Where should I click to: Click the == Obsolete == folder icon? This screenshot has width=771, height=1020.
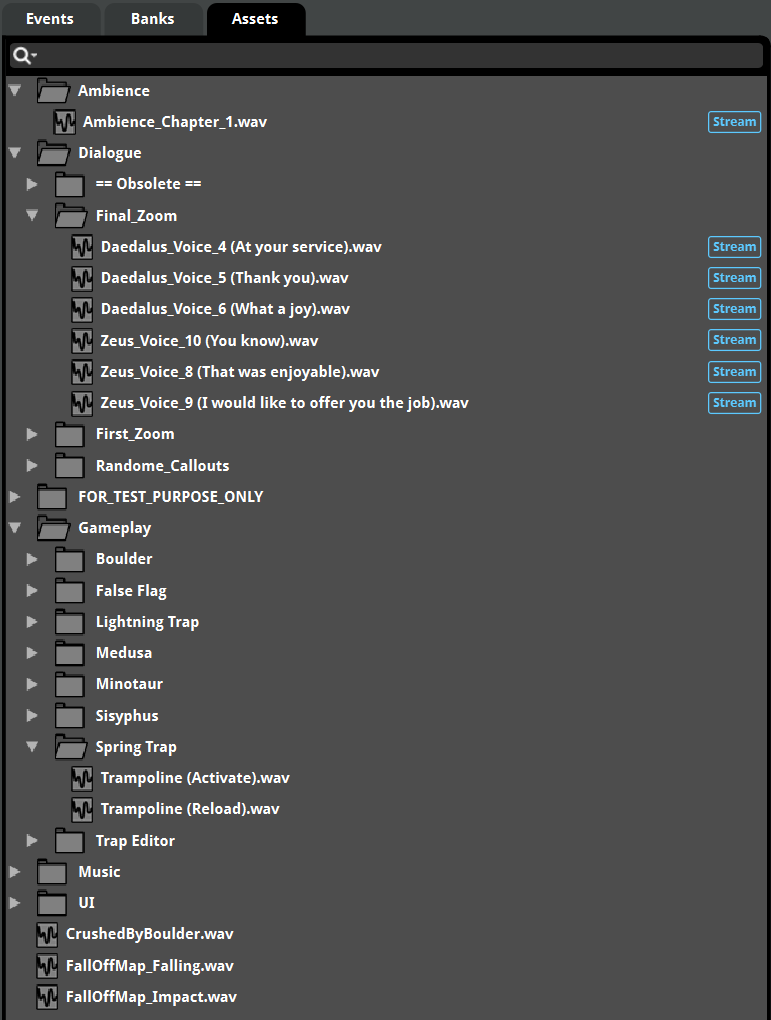pos(70,184)
